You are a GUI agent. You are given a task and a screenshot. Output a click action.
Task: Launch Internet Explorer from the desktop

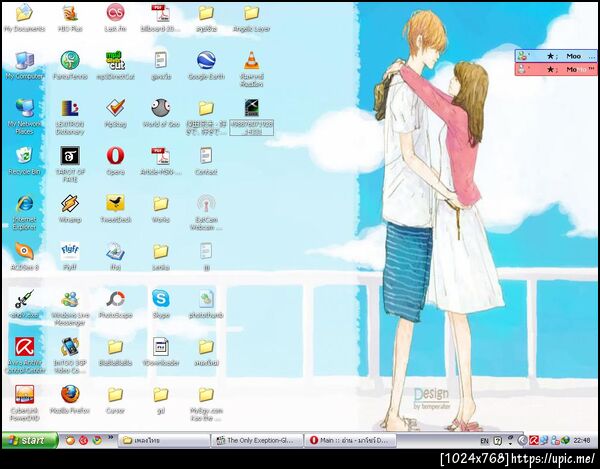pos(24,212)
